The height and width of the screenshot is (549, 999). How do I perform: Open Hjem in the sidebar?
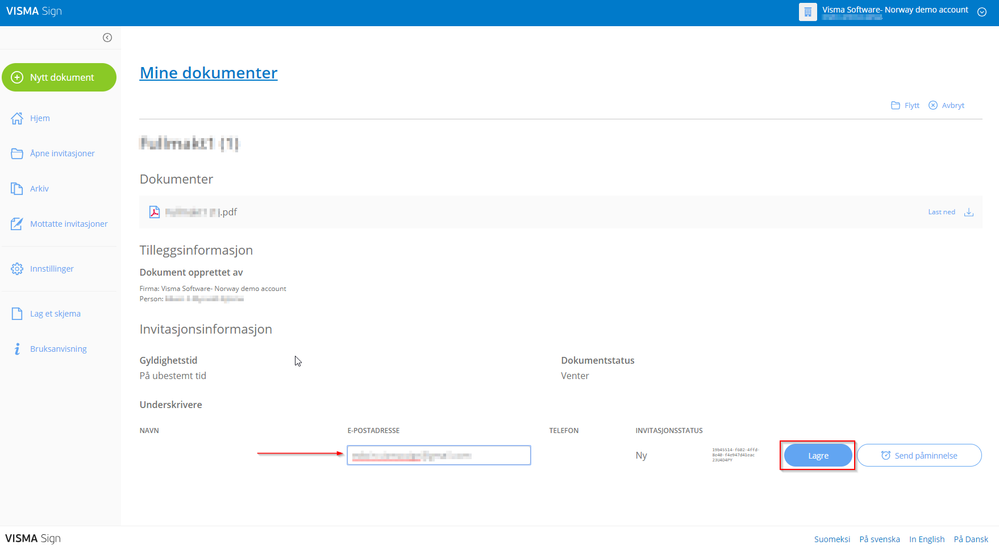coord(40,118)
